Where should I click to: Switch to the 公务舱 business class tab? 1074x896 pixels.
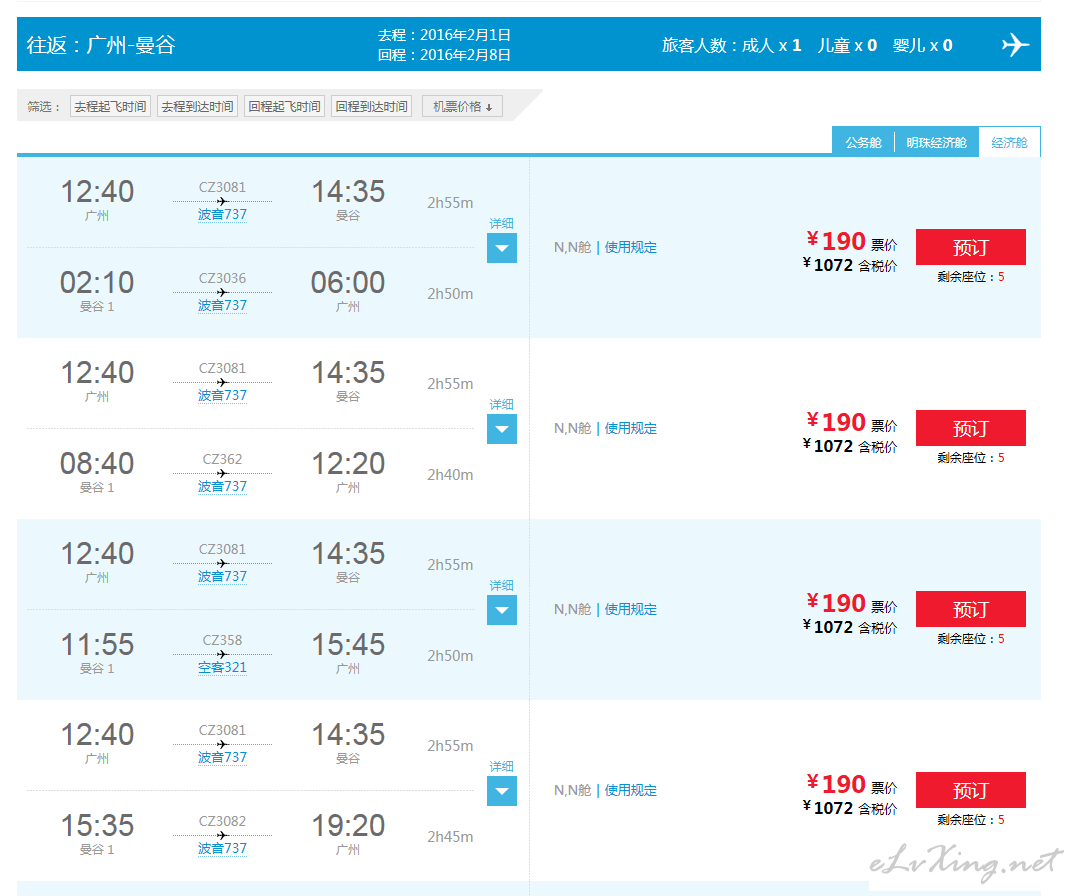click(863, 142)
